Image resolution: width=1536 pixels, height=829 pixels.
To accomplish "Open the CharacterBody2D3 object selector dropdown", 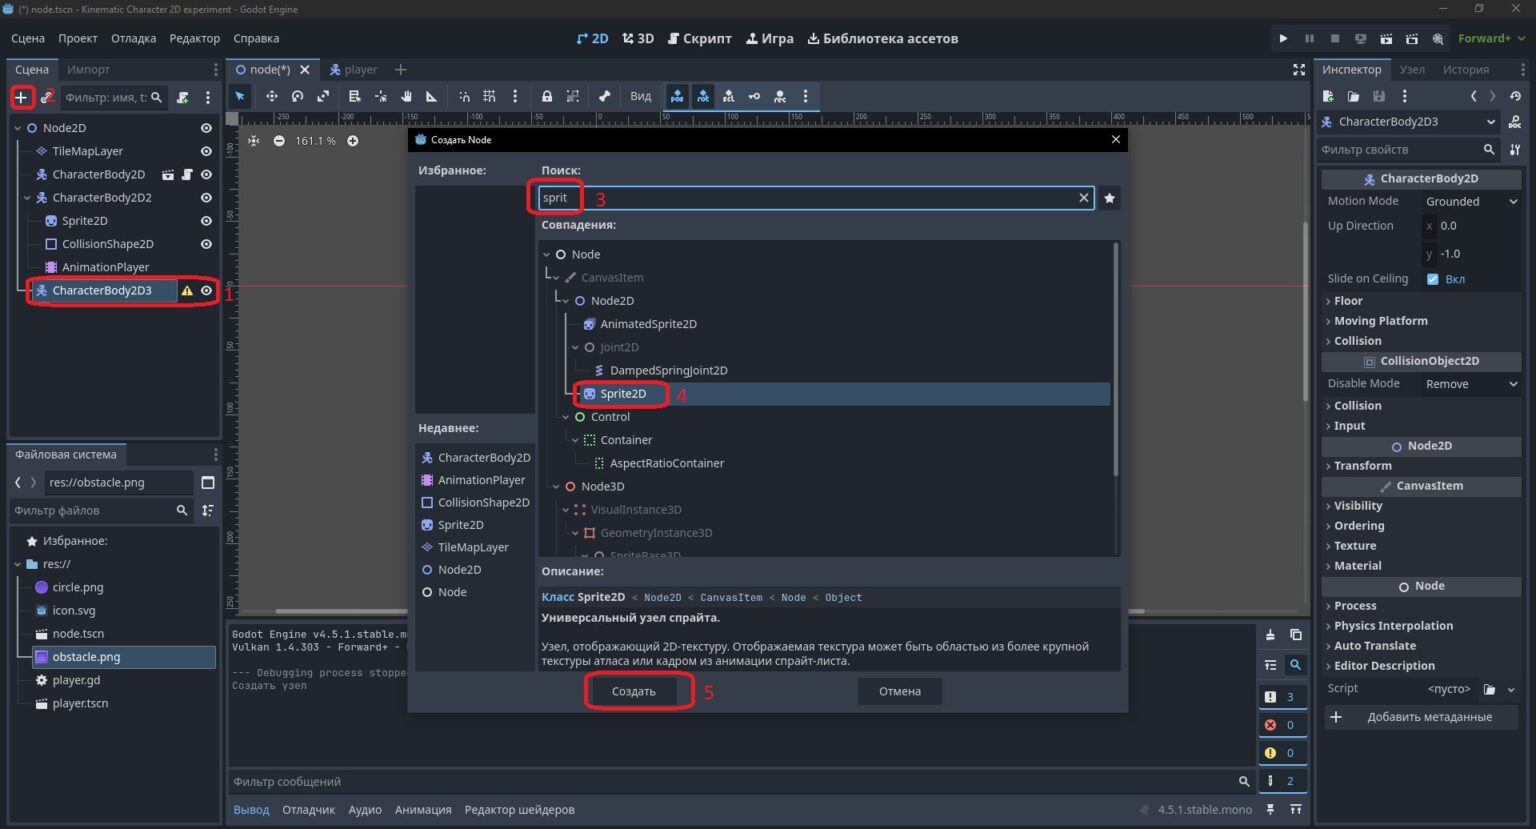I will pyautogui.click(x=1409, y=121).
